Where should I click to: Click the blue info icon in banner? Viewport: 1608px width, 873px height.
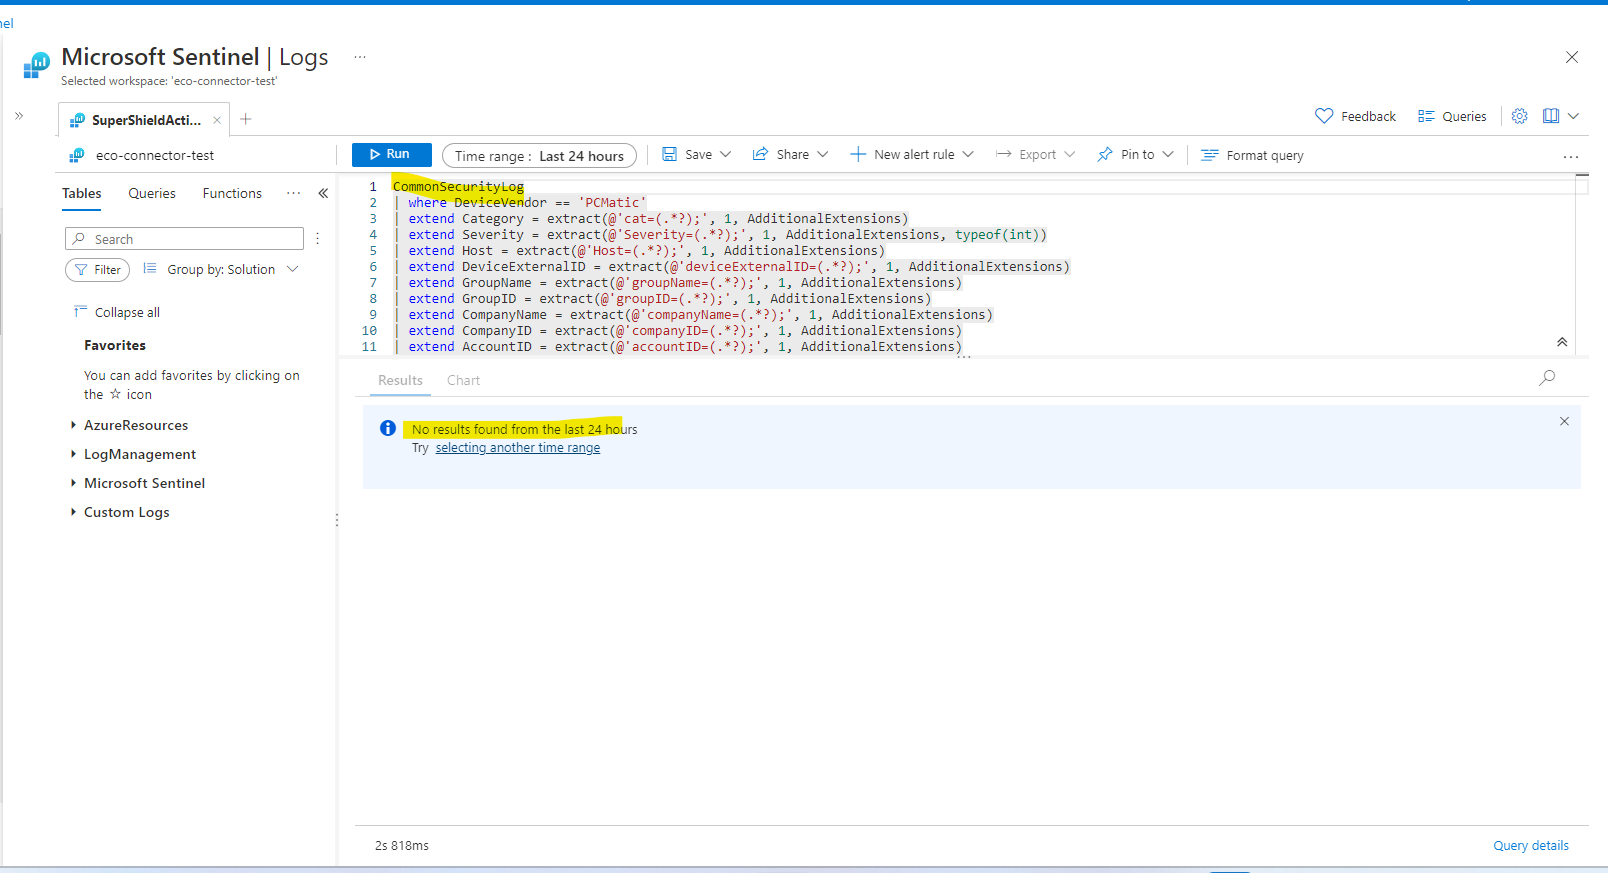tap(388, 428)
